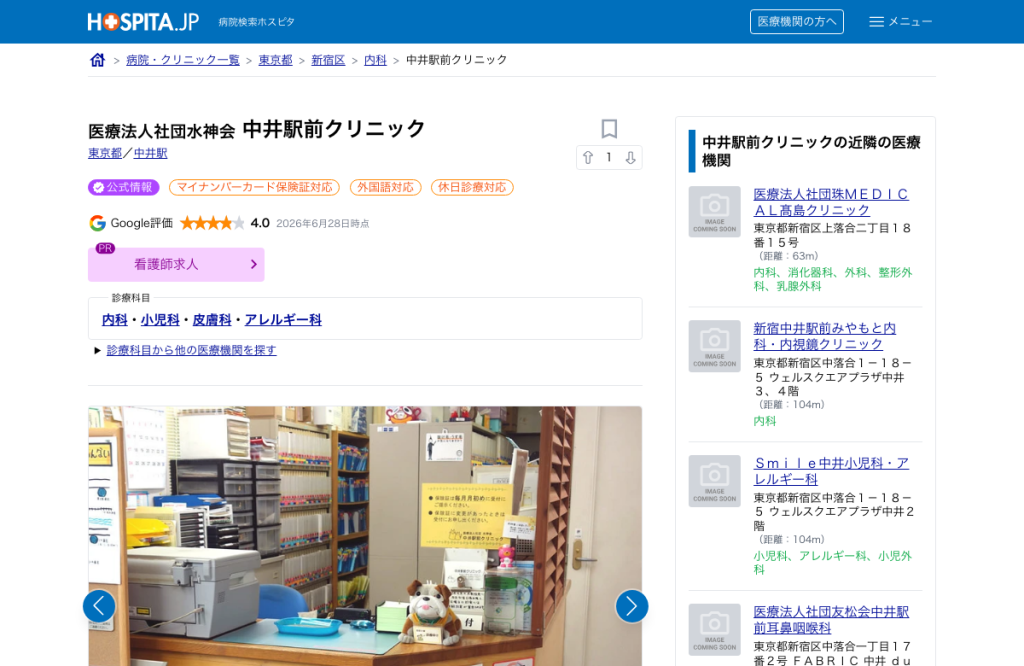Image resolution: width=1024 pixels, height=666 pixels.
Task: Open the アレルギー科 department link
Action: pos(283,320)
